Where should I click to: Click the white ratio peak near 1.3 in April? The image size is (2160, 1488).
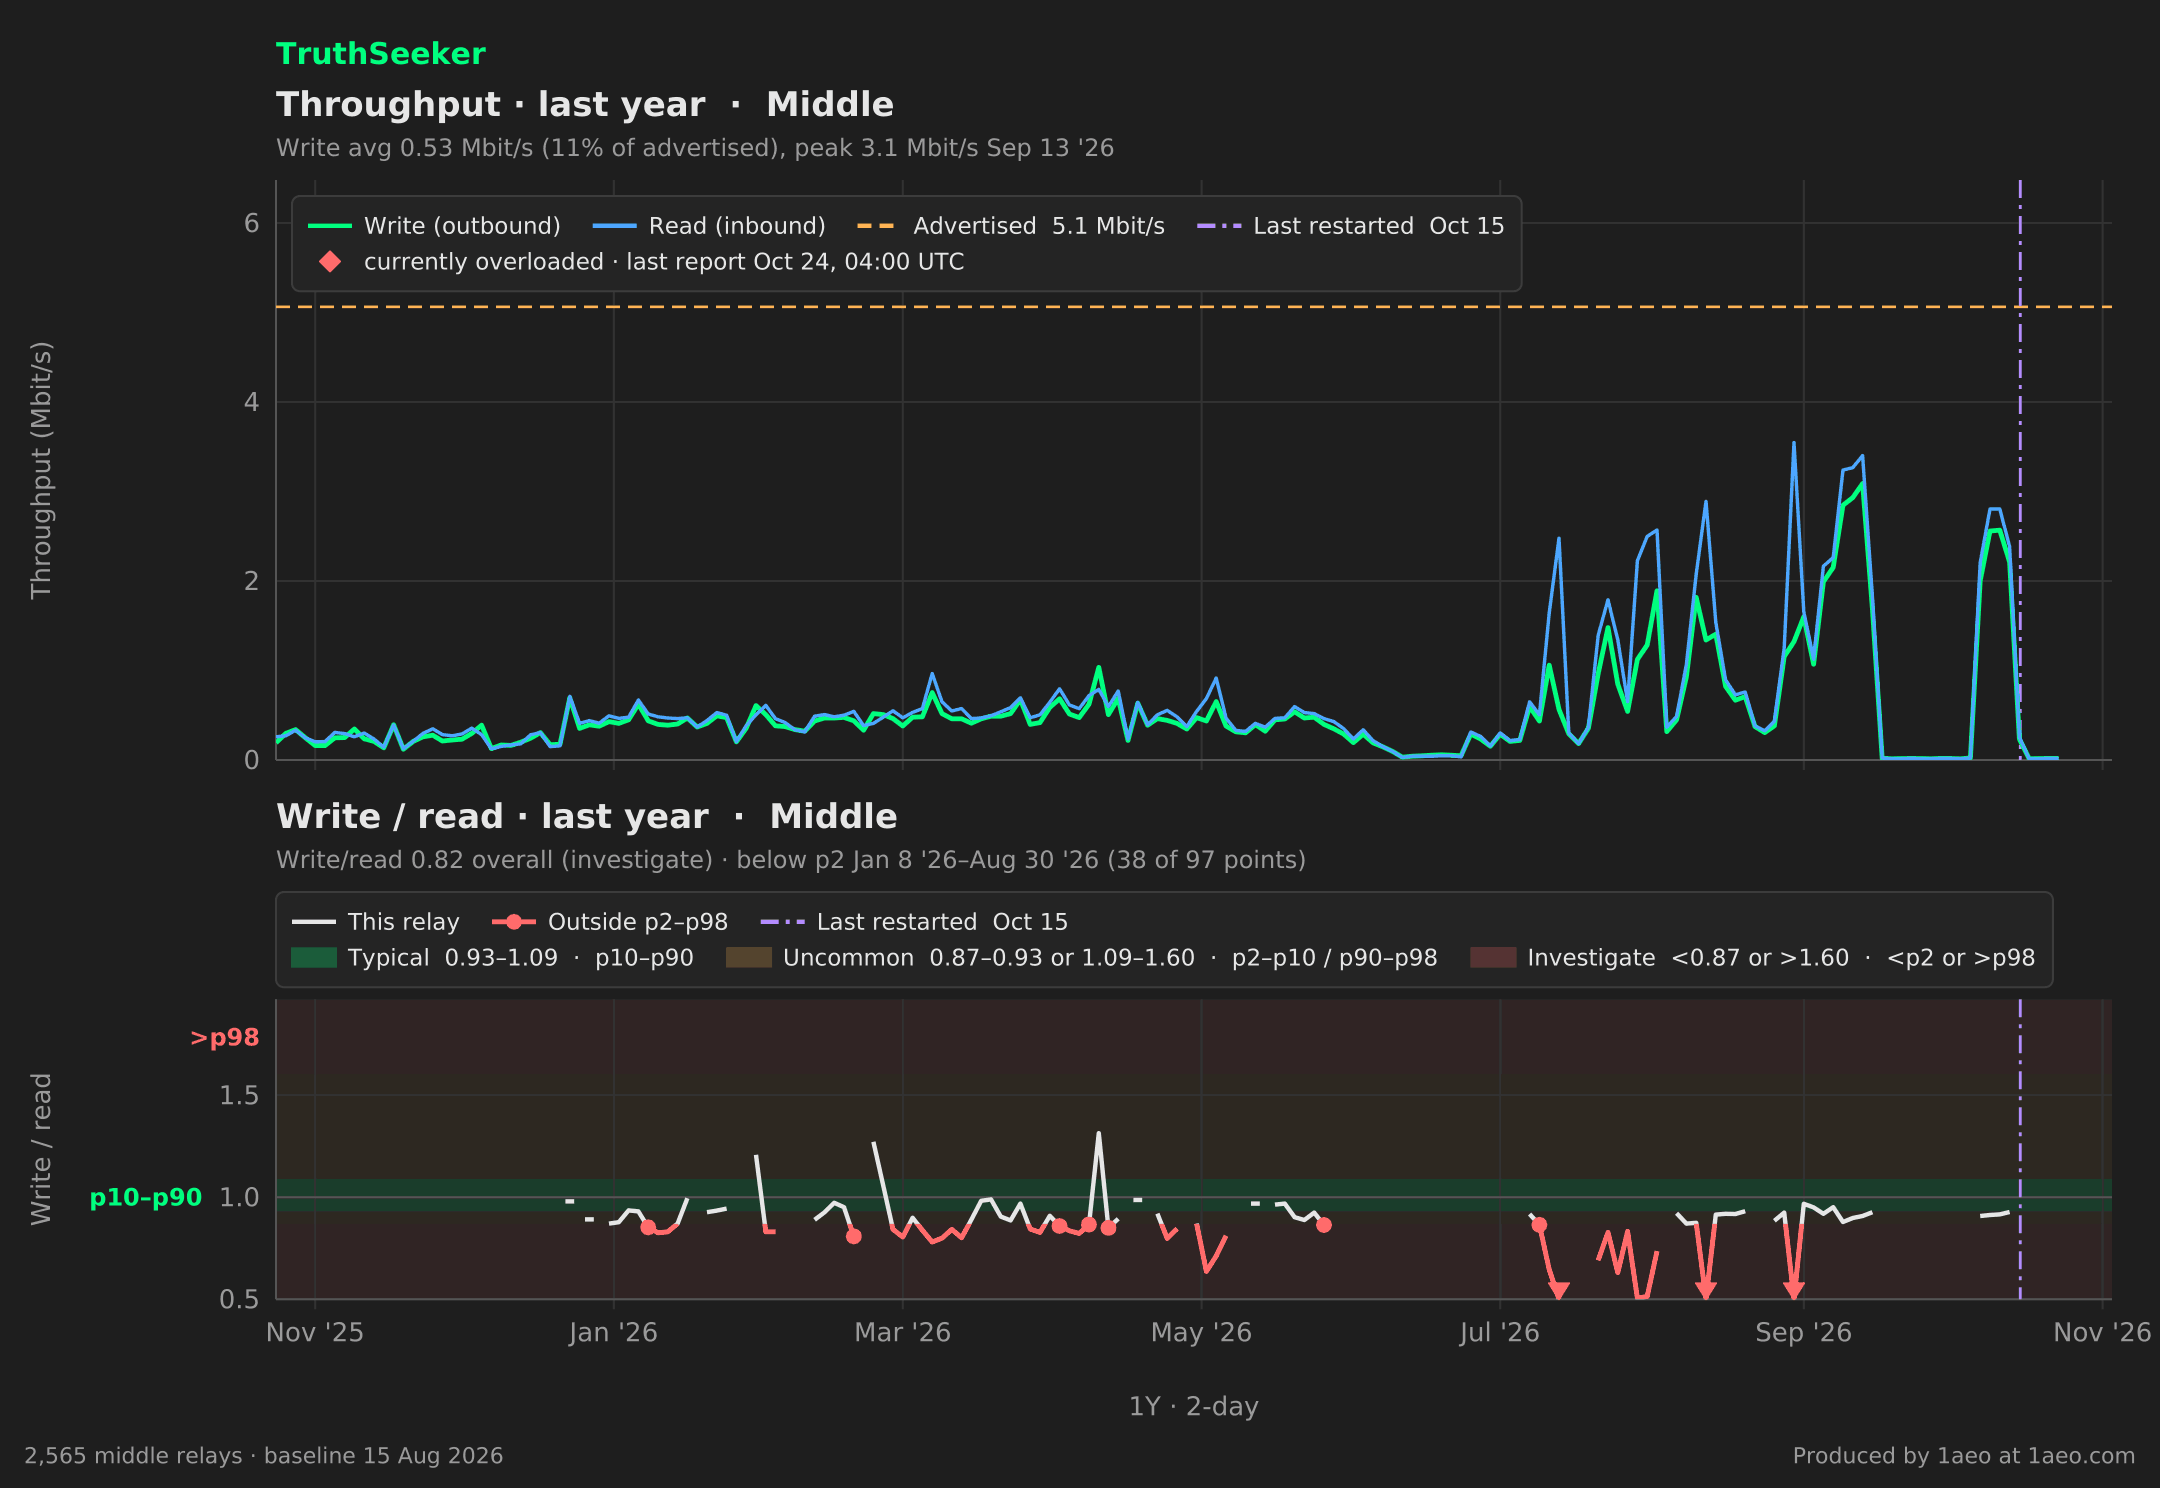[1098, 1134]
